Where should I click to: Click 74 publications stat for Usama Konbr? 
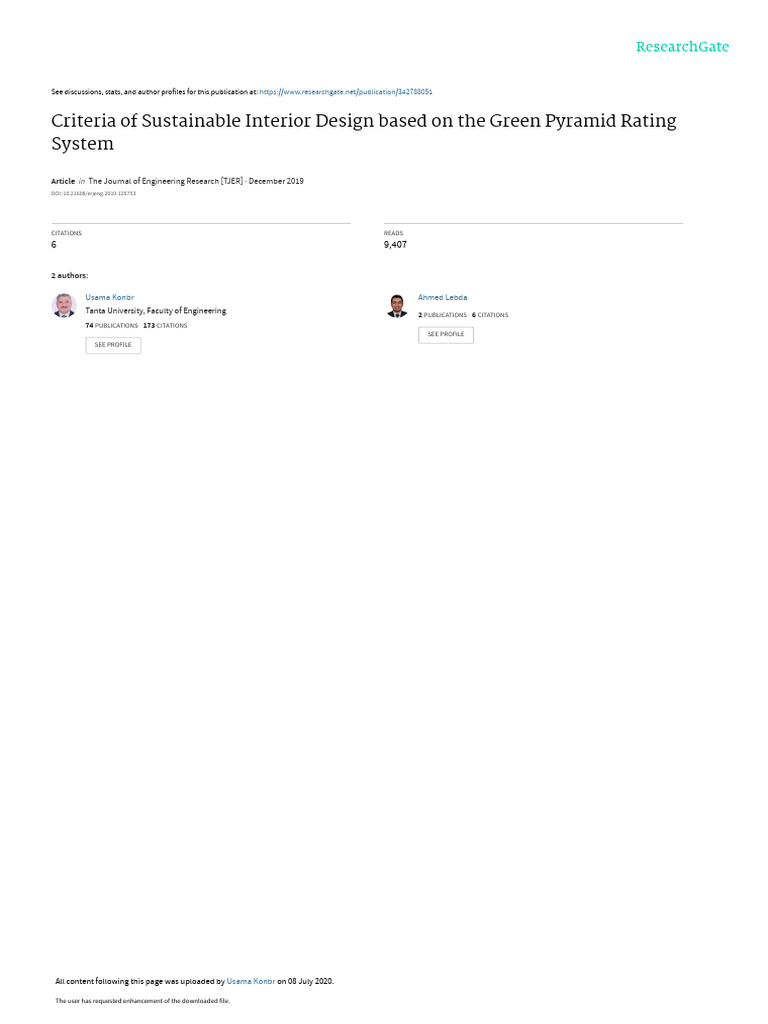112,325
